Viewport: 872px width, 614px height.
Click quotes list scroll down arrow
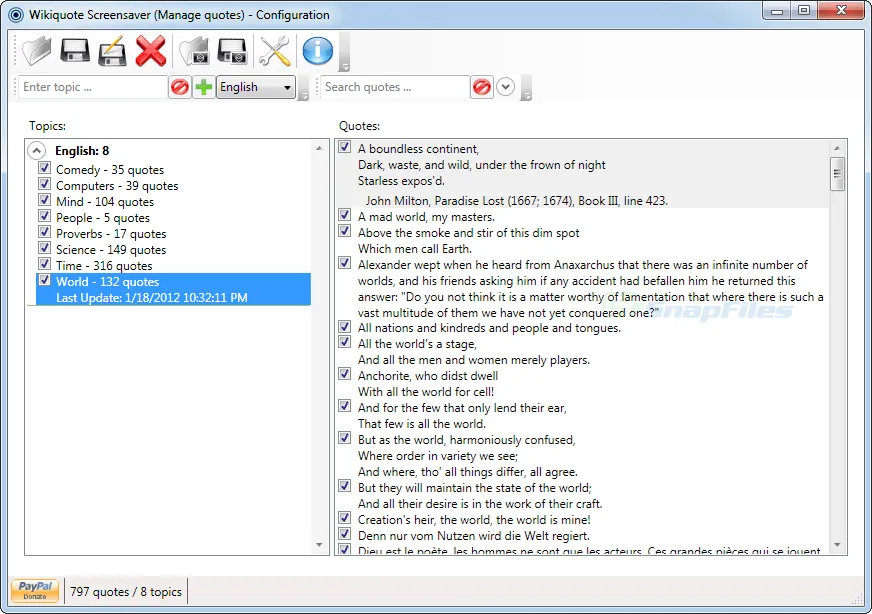click(x=837, y=545)
